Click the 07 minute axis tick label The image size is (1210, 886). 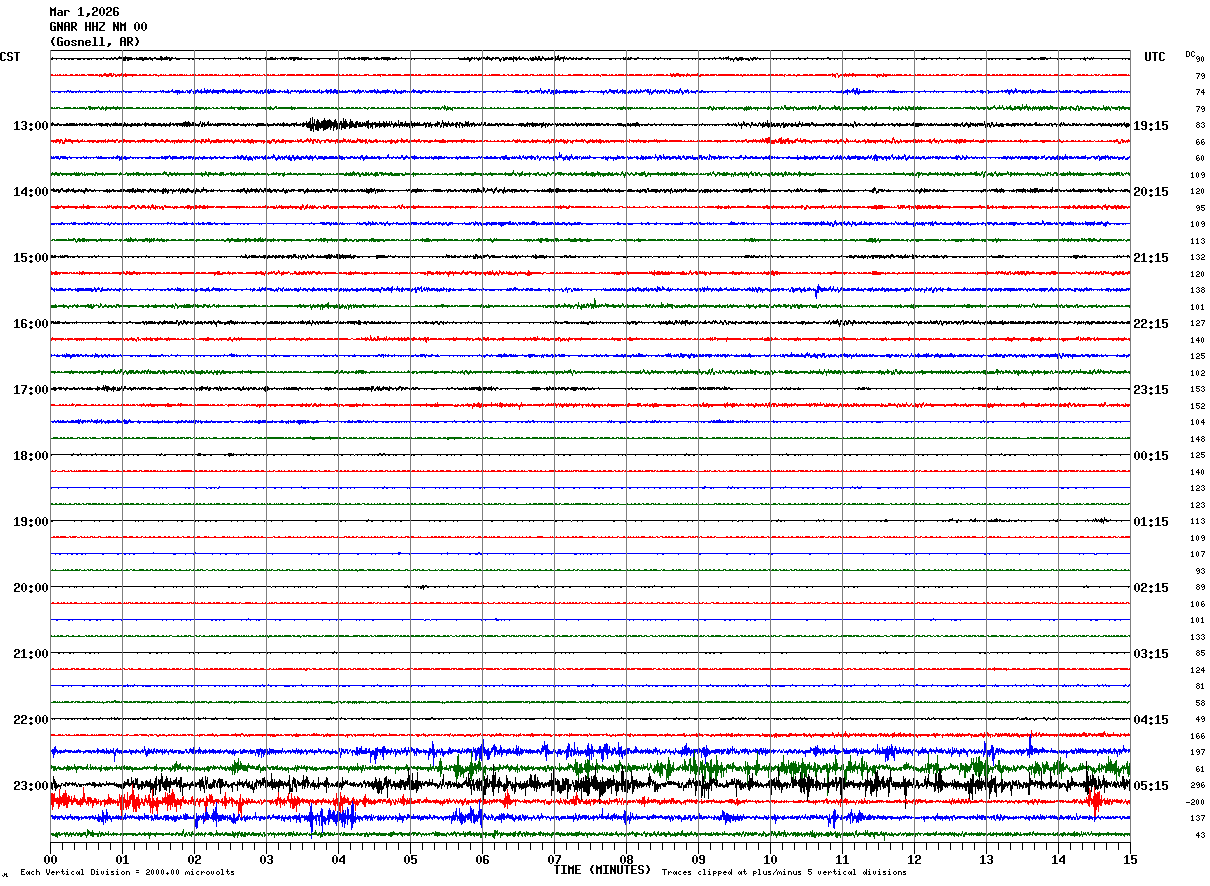point(554,859)
